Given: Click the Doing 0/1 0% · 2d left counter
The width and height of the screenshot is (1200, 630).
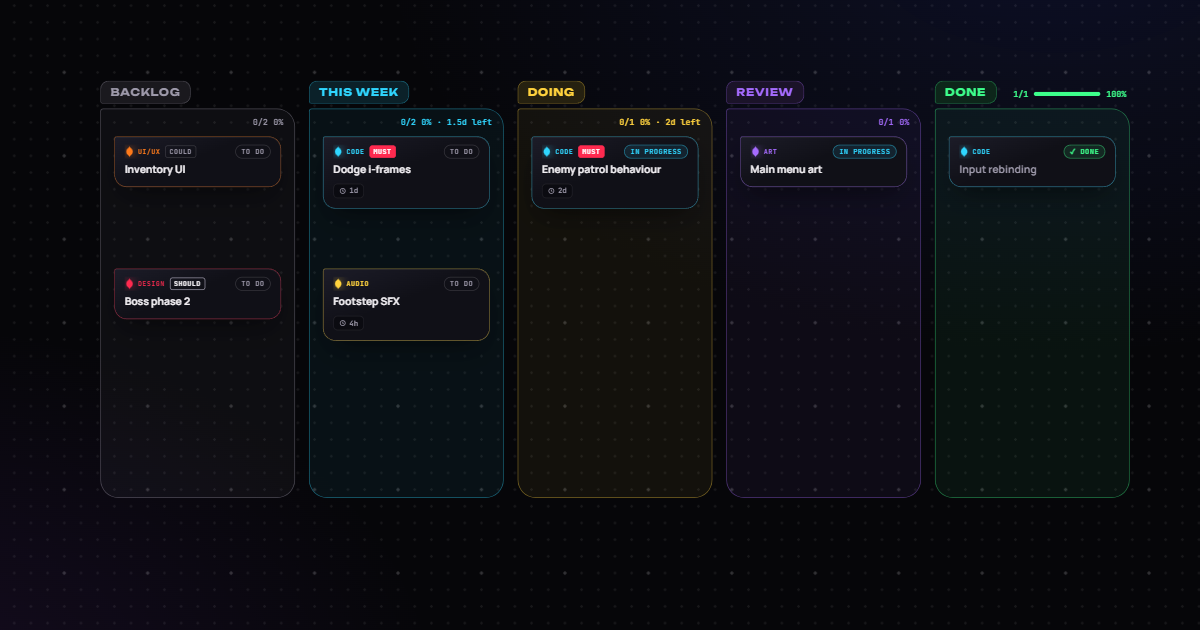Looking at the screenshot, I should pyautogui.click(x=660, y=122).
